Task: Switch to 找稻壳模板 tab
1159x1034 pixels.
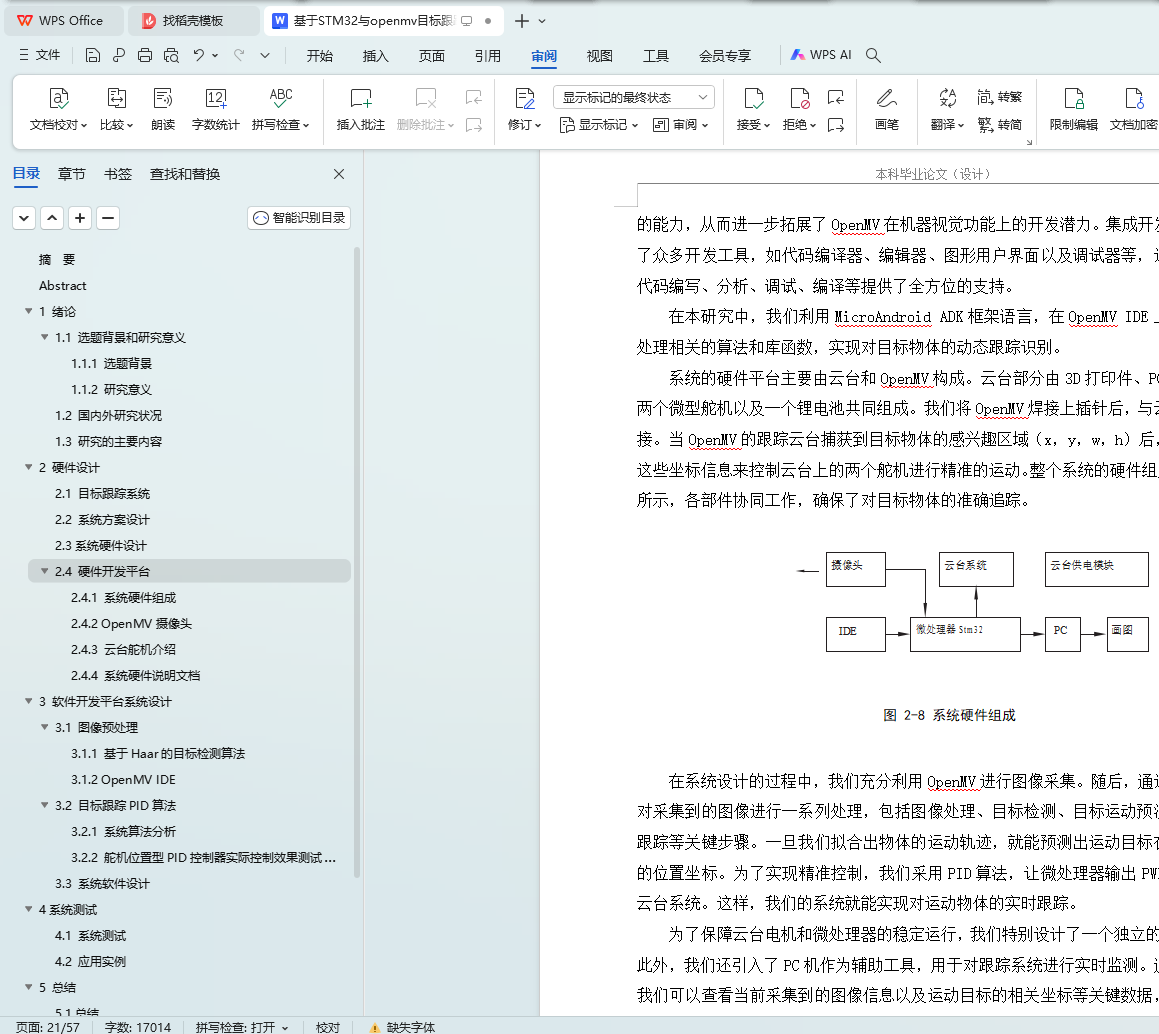Action: (194, 21)
